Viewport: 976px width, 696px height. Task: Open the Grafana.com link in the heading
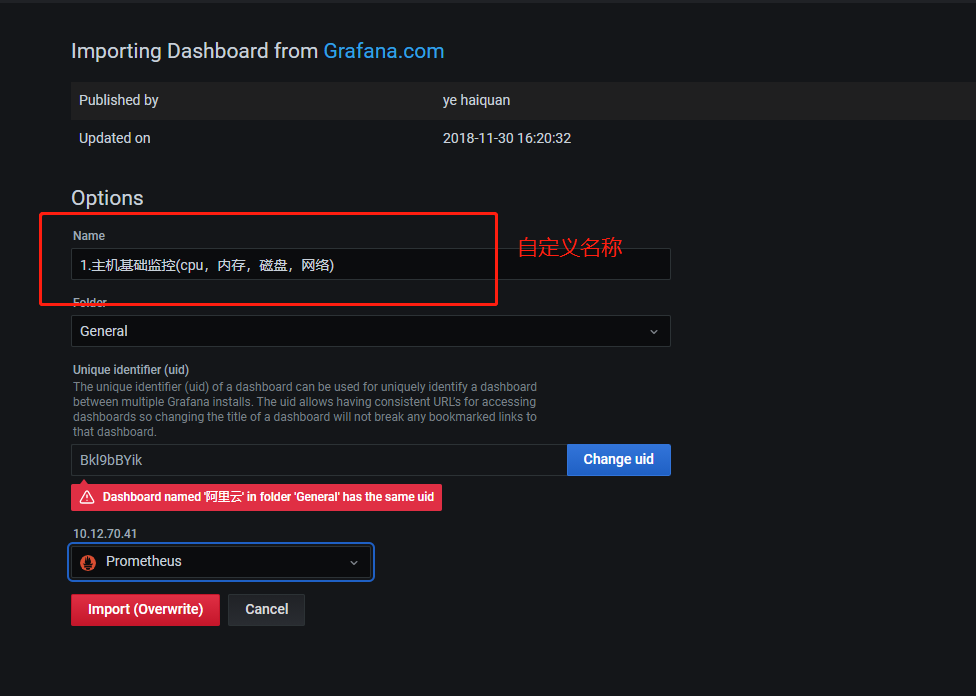383,51
